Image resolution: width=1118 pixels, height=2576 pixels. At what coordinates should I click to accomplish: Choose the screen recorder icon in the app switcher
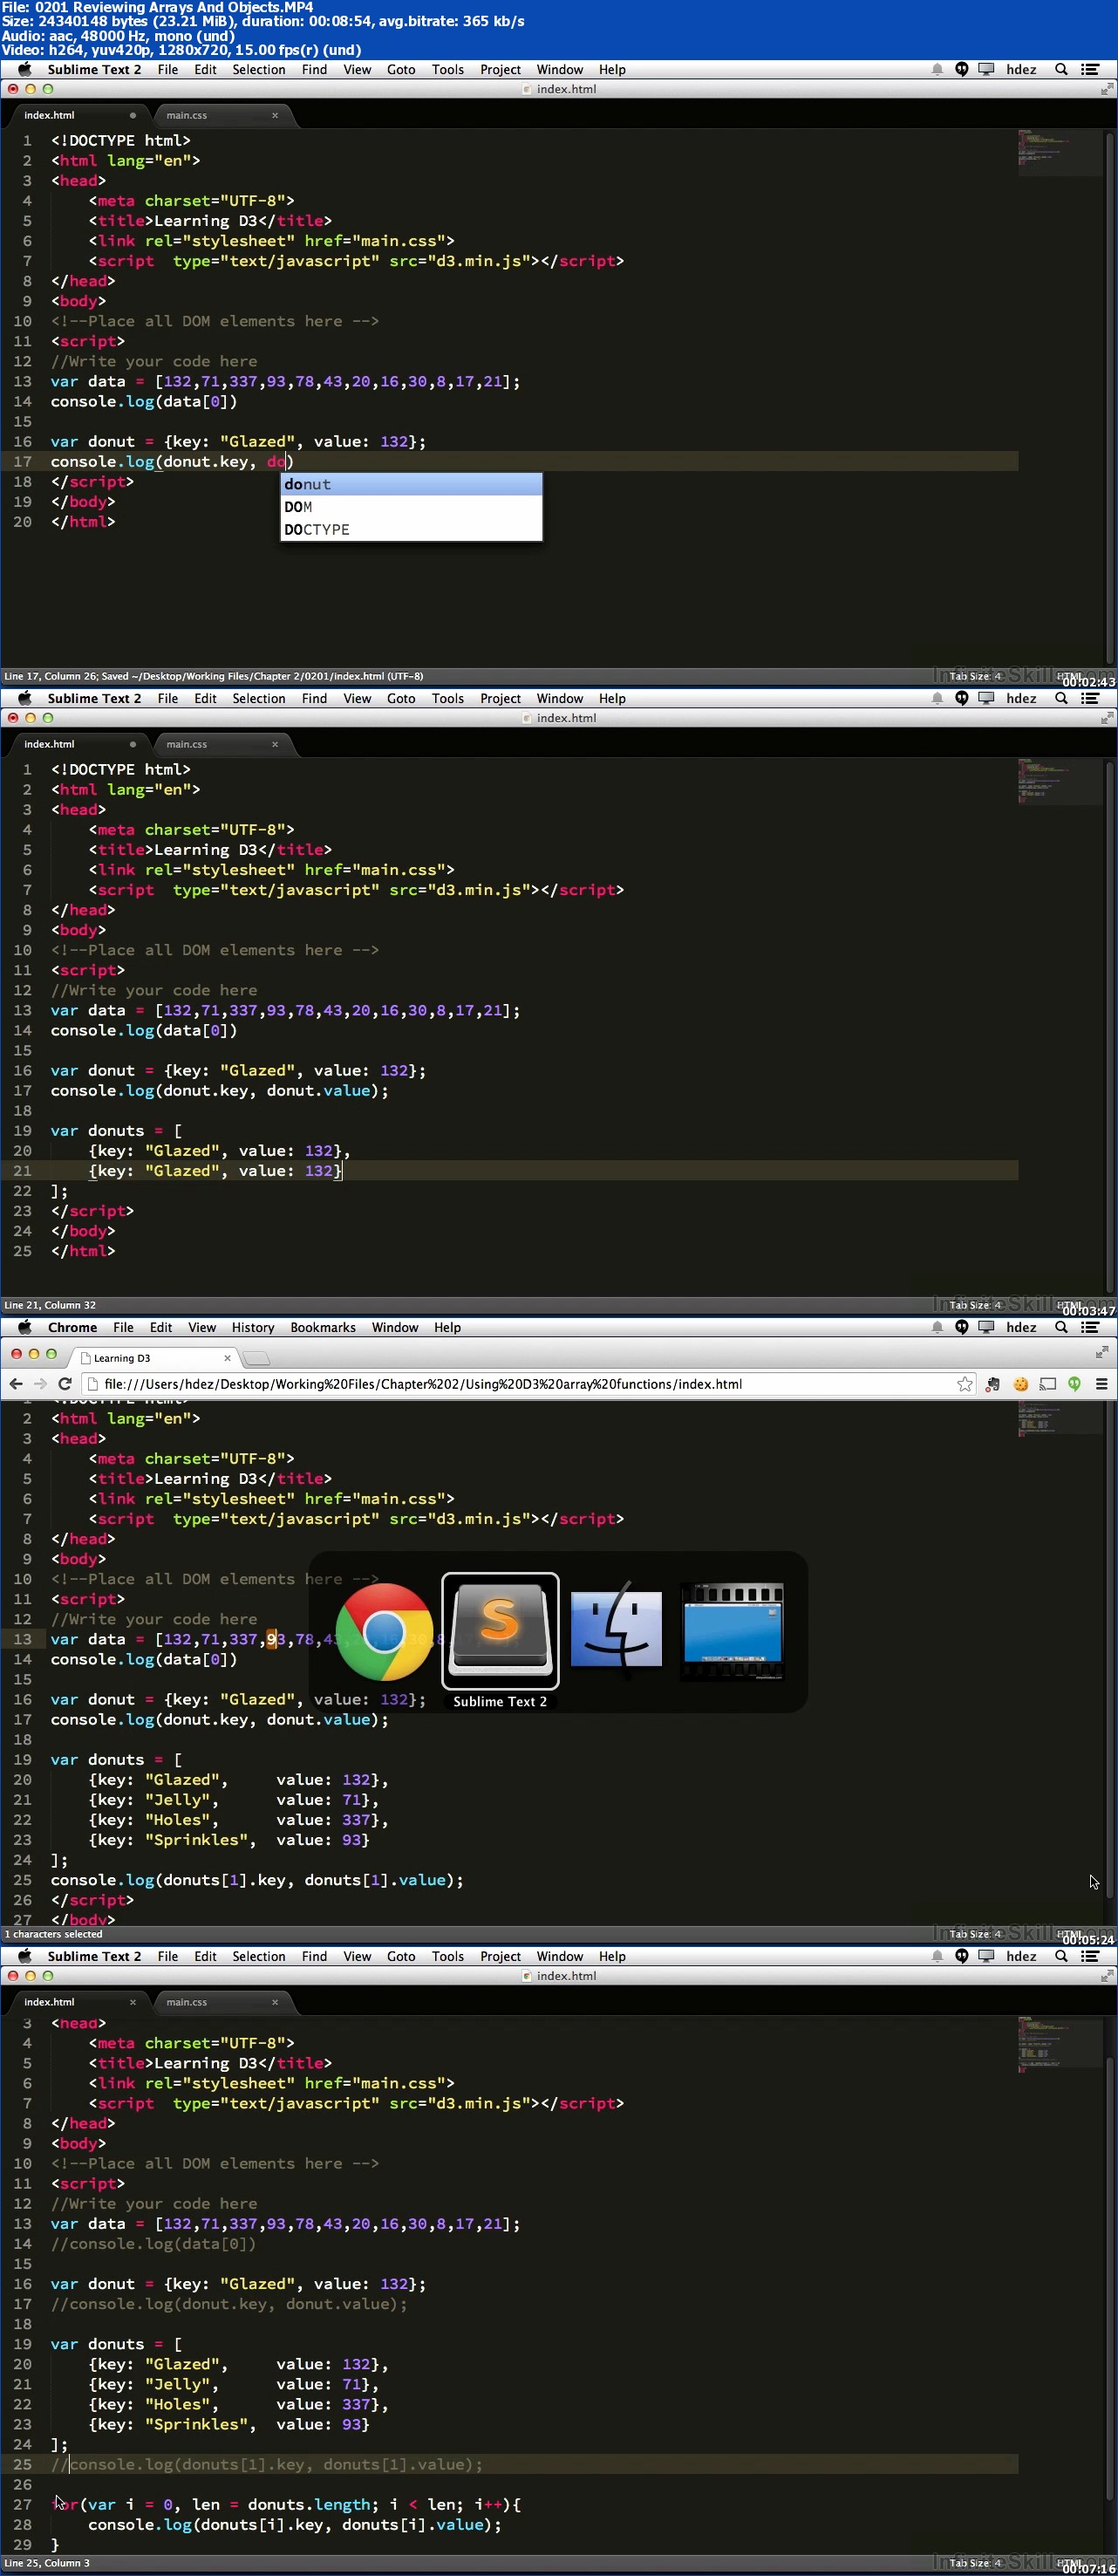(732, 1632)
